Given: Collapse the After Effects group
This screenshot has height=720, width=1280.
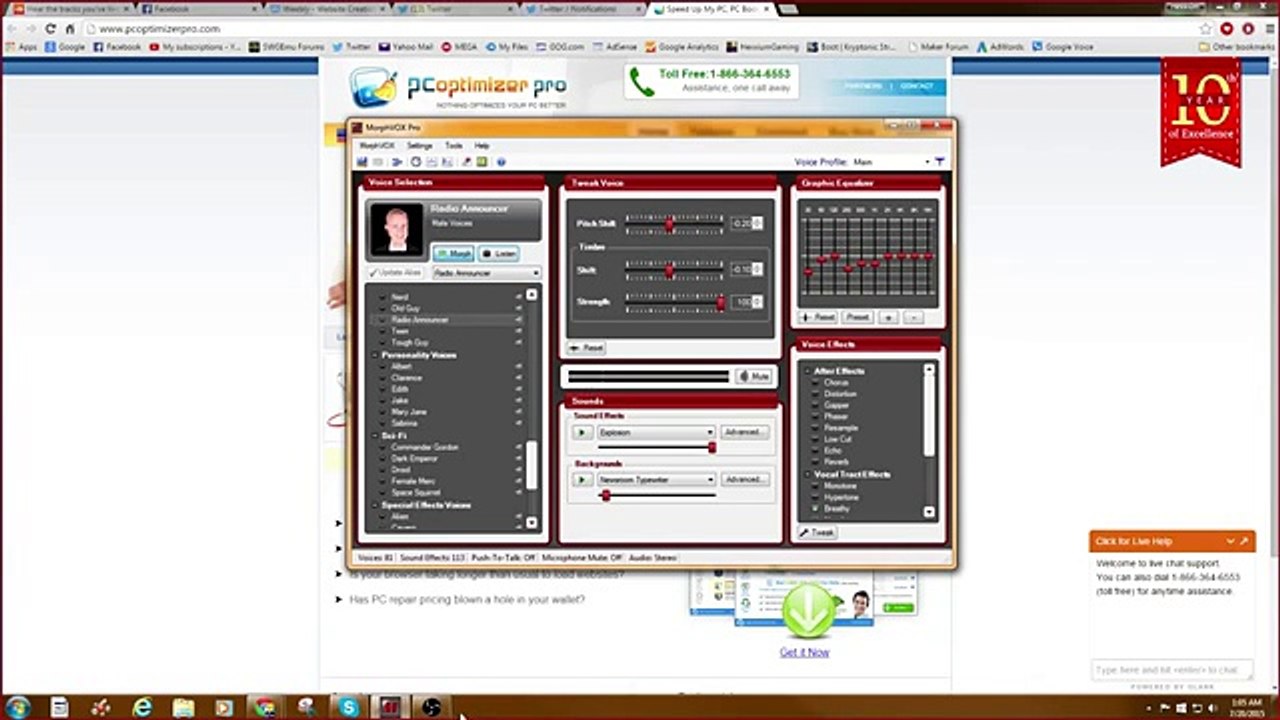Looking at the screenshot, I should [807, 371].
